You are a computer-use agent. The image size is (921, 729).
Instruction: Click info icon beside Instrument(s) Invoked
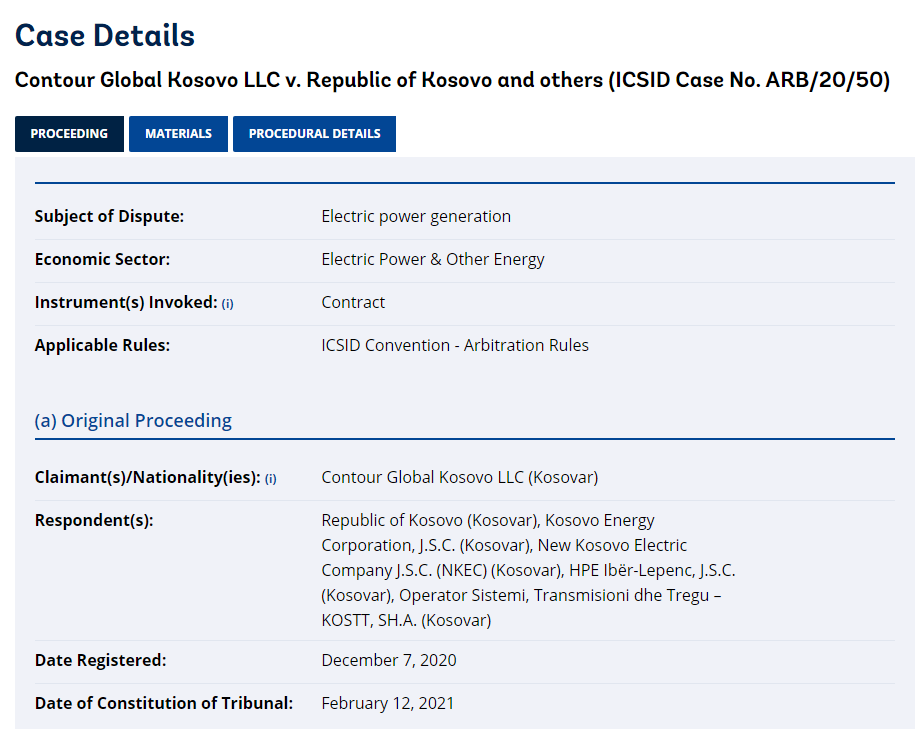(227, 304)
